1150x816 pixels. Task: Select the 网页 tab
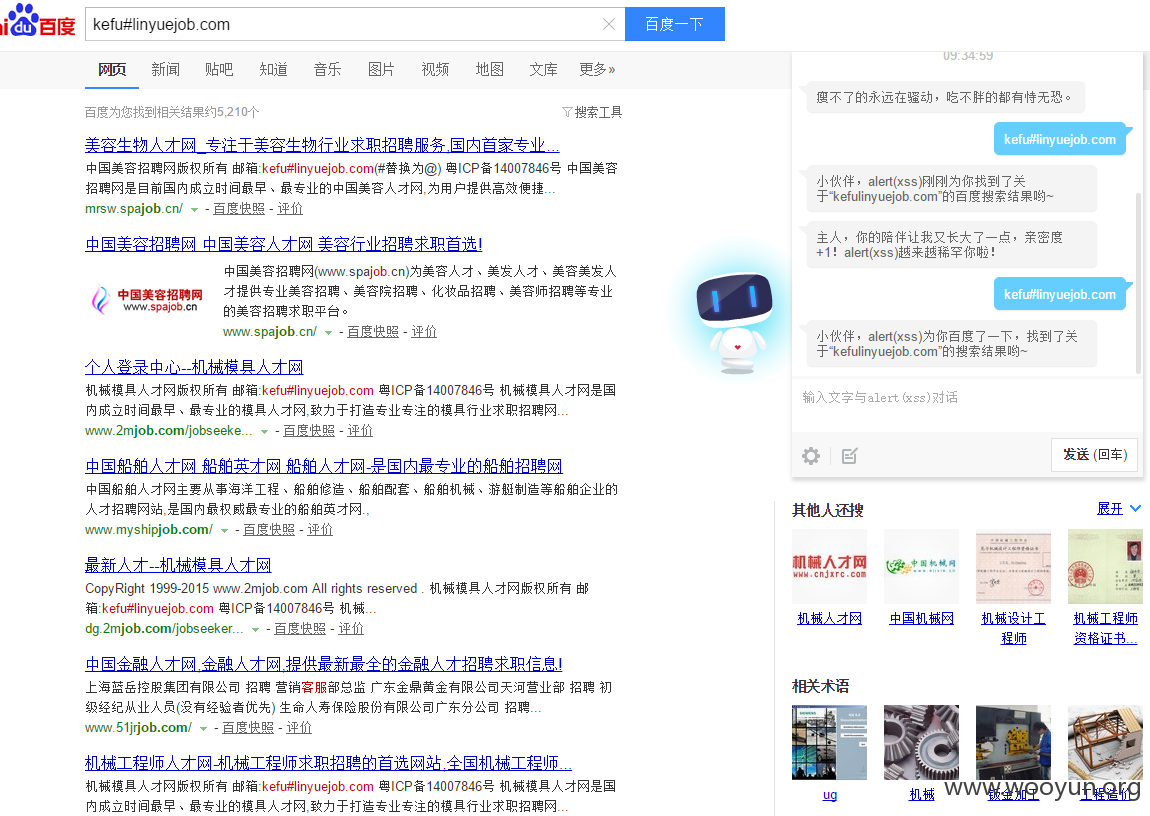(112, 70)
